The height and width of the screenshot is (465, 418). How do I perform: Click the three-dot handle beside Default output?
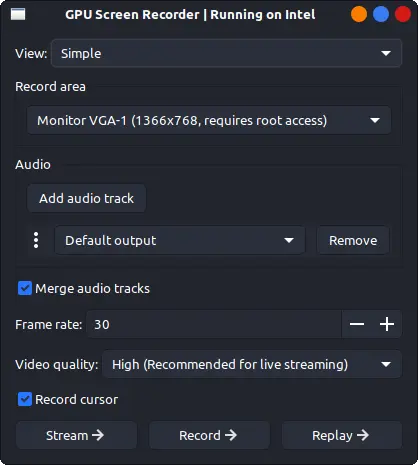coord(36,240)
